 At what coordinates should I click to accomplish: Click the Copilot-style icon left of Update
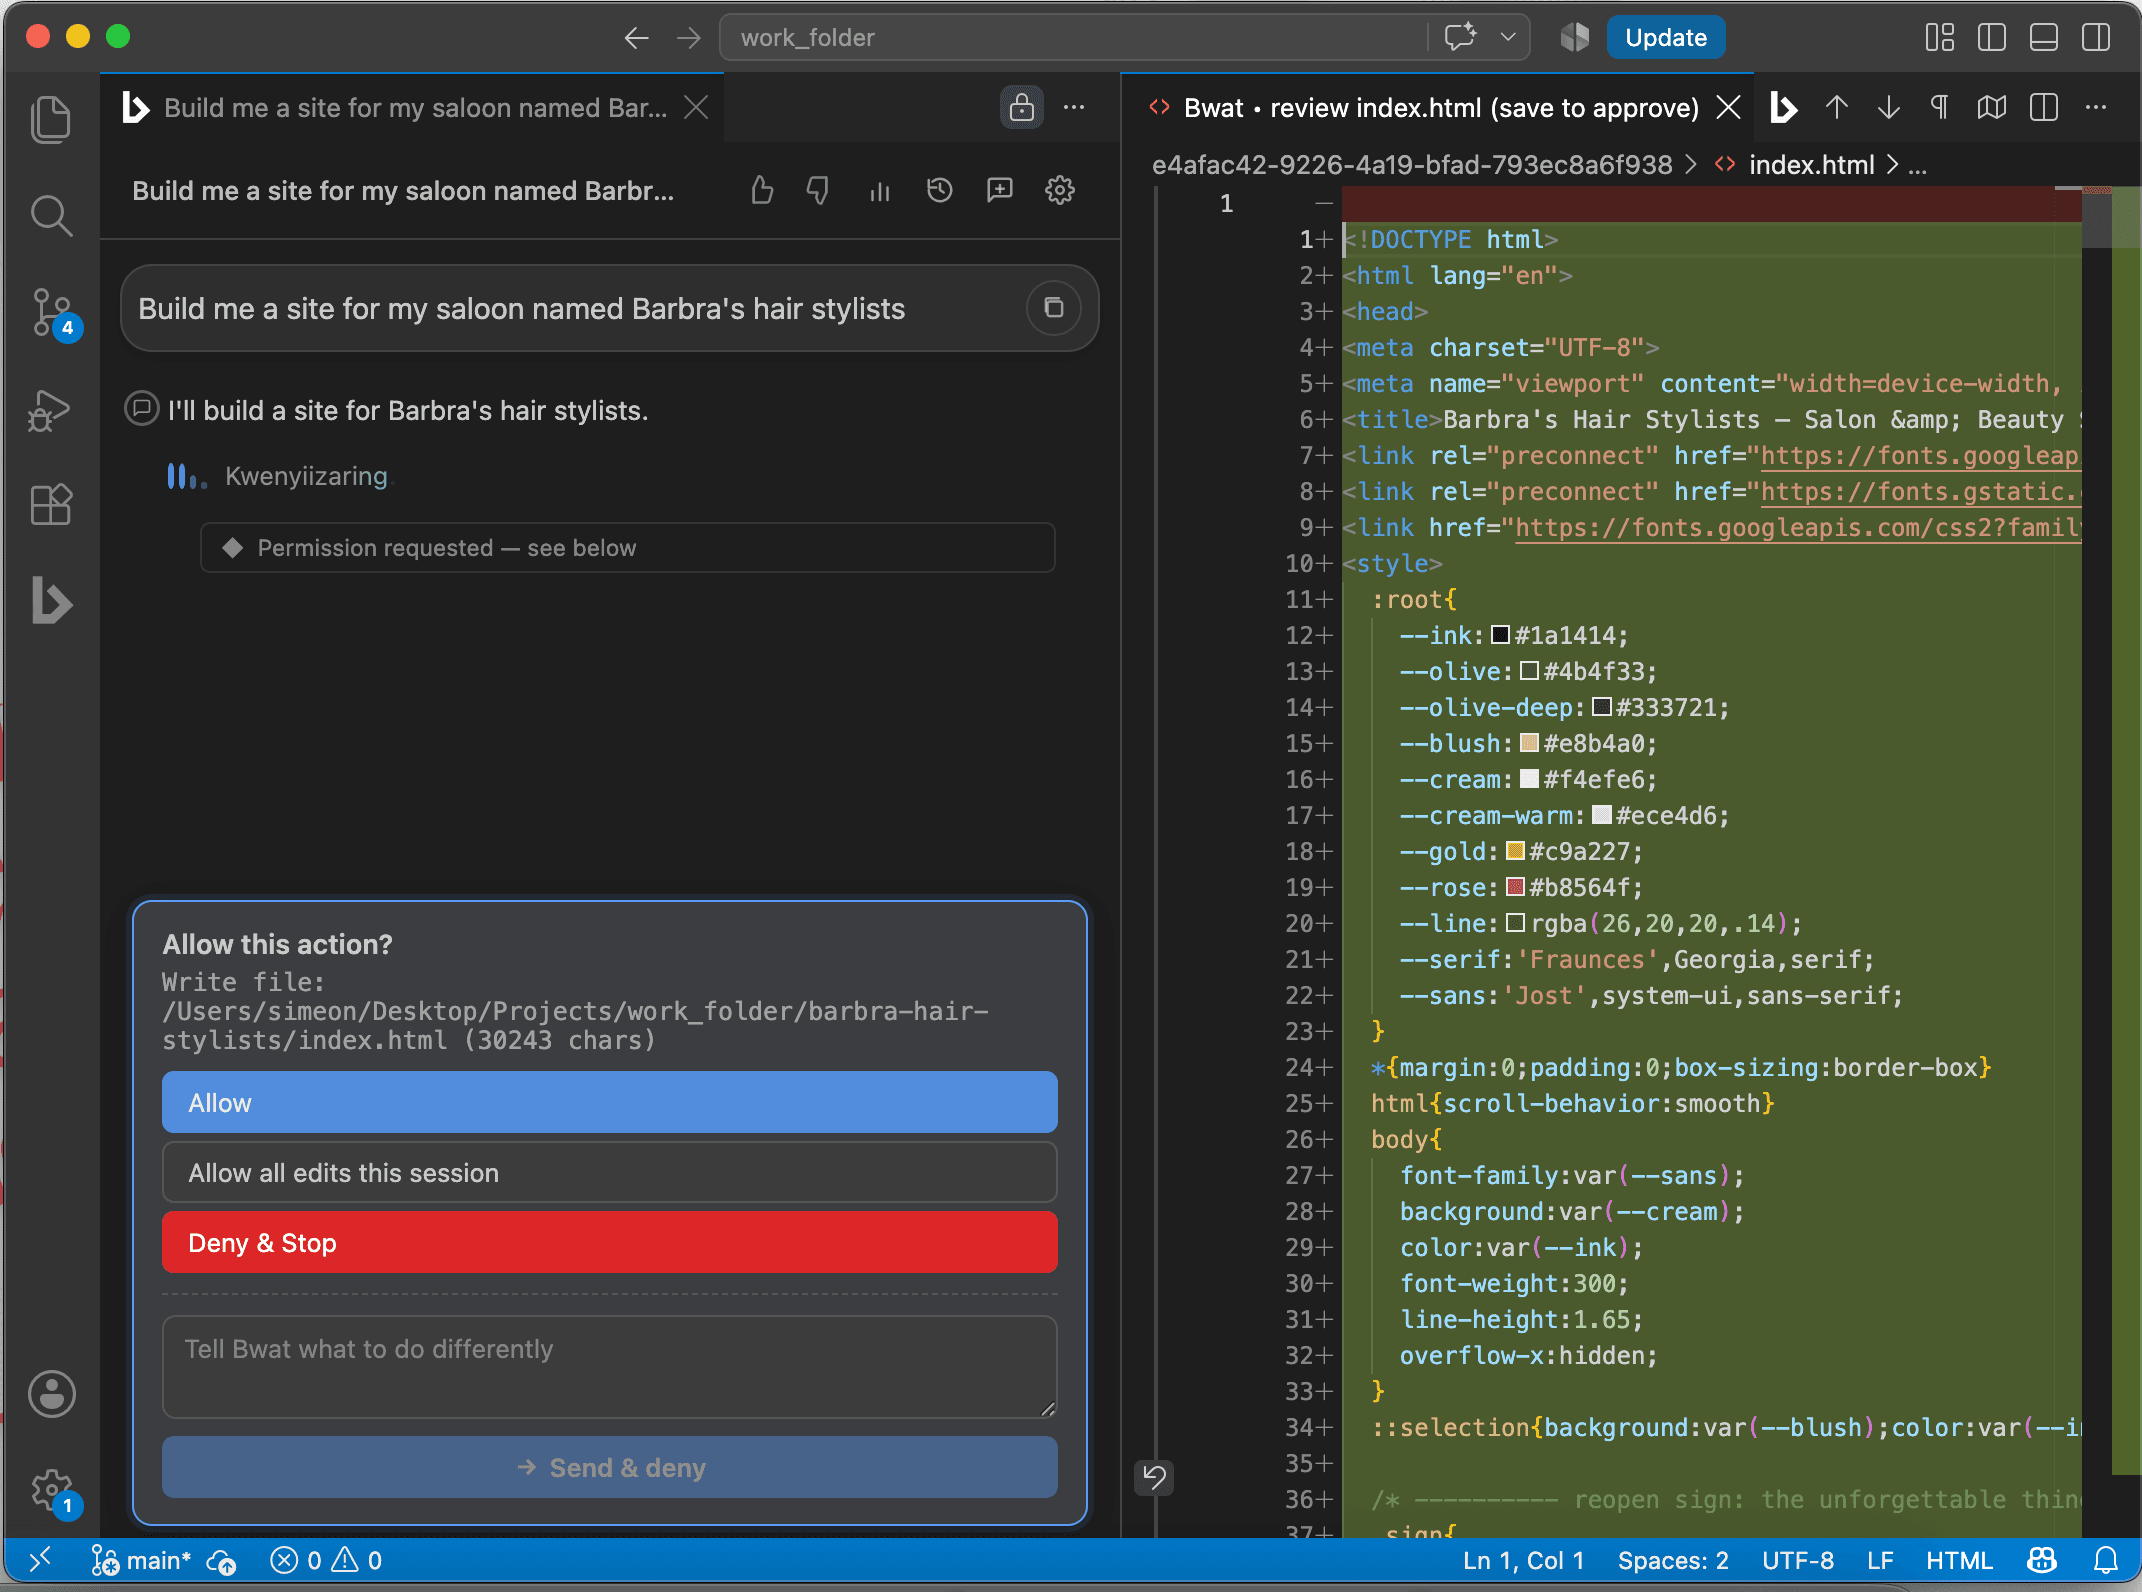1575,37
